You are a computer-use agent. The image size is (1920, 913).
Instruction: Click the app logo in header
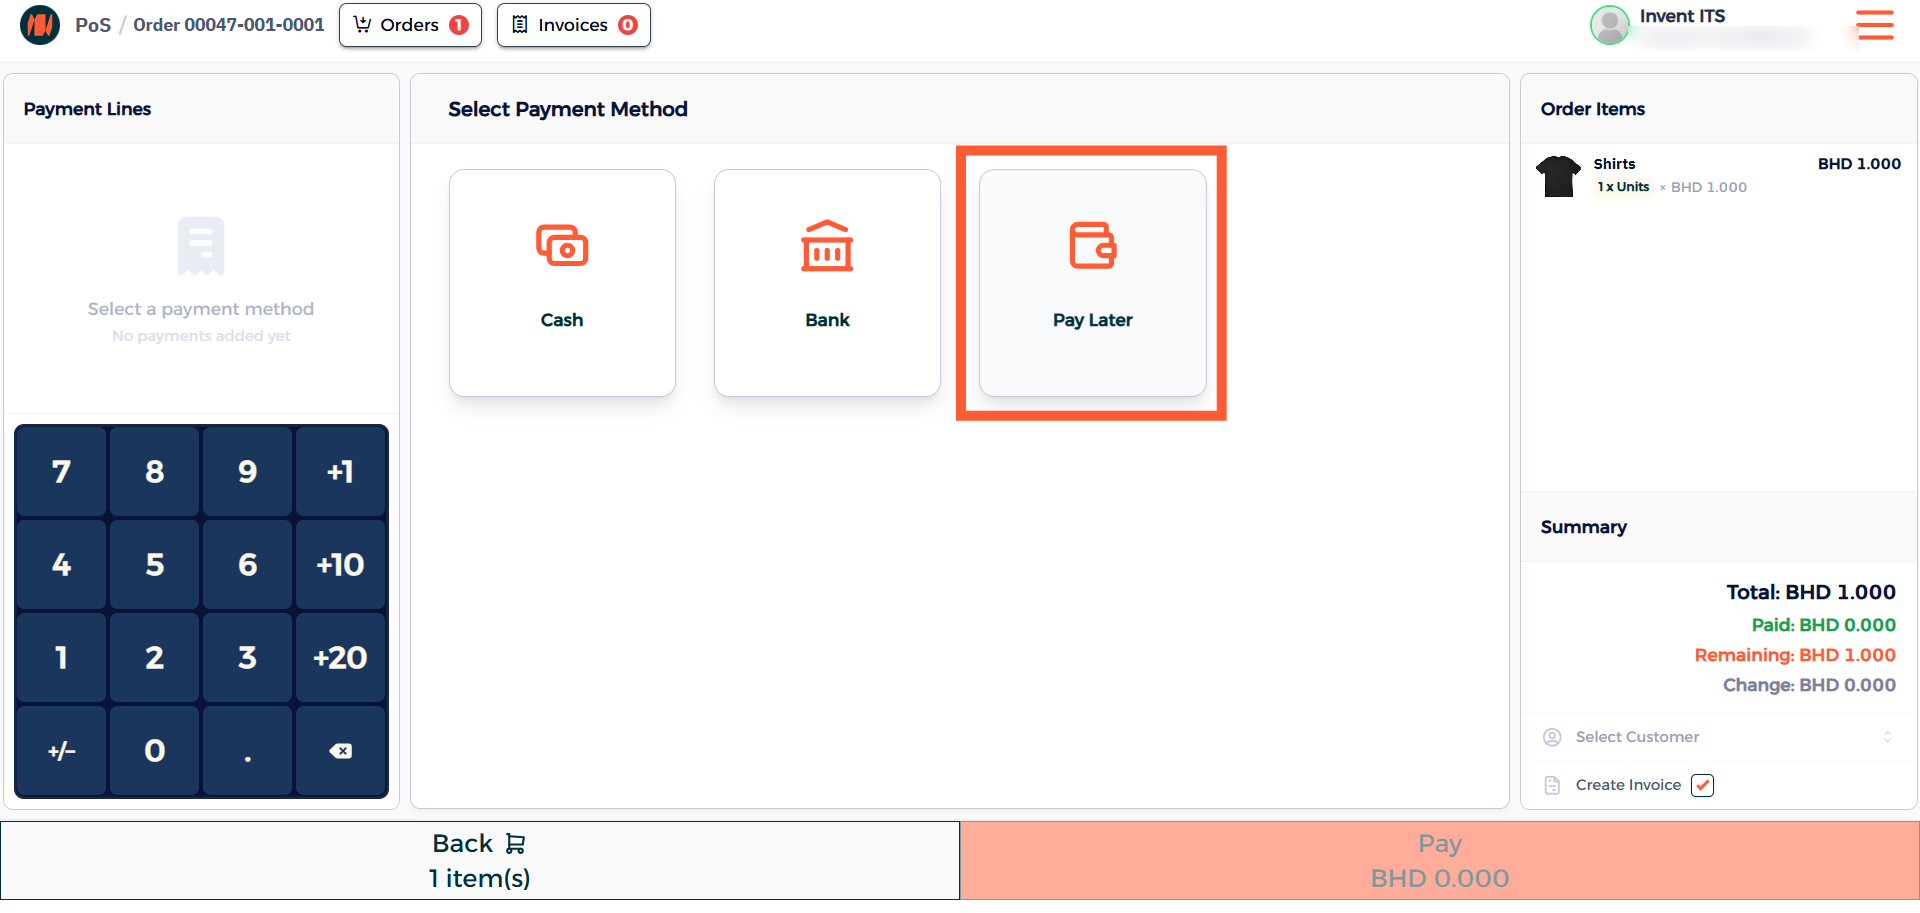(x=40, y=25)
